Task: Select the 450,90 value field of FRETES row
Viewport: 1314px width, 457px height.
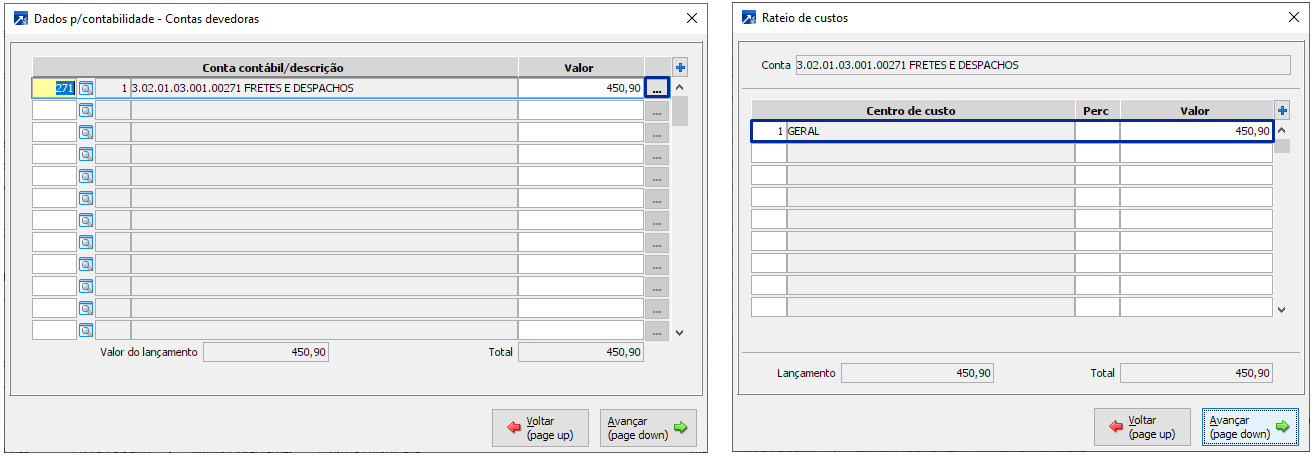Action: pos(580,88)
